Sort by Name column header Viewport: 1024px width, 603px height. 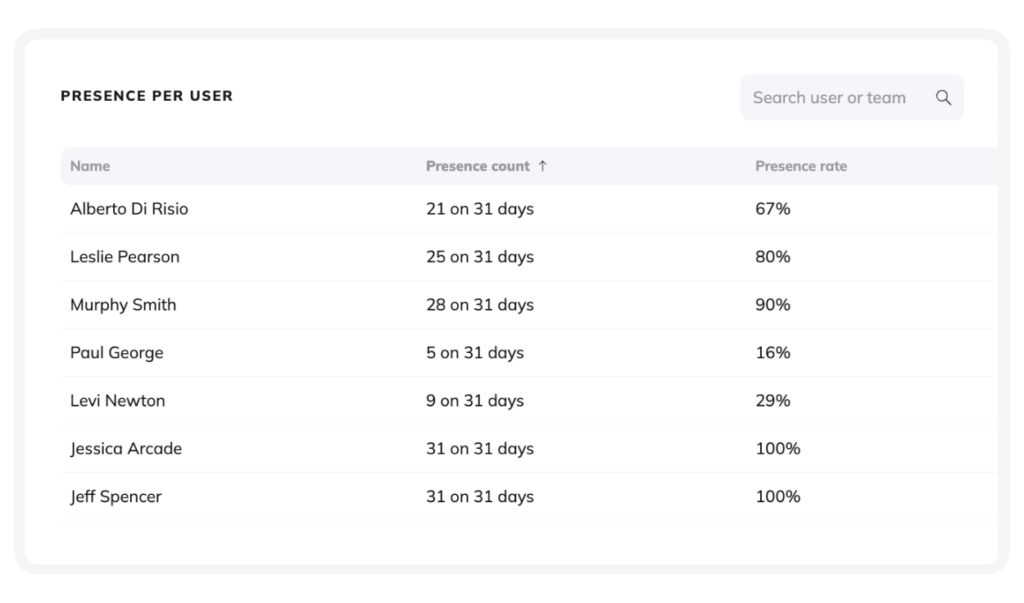pyautogui.click(x=90, y=167)
